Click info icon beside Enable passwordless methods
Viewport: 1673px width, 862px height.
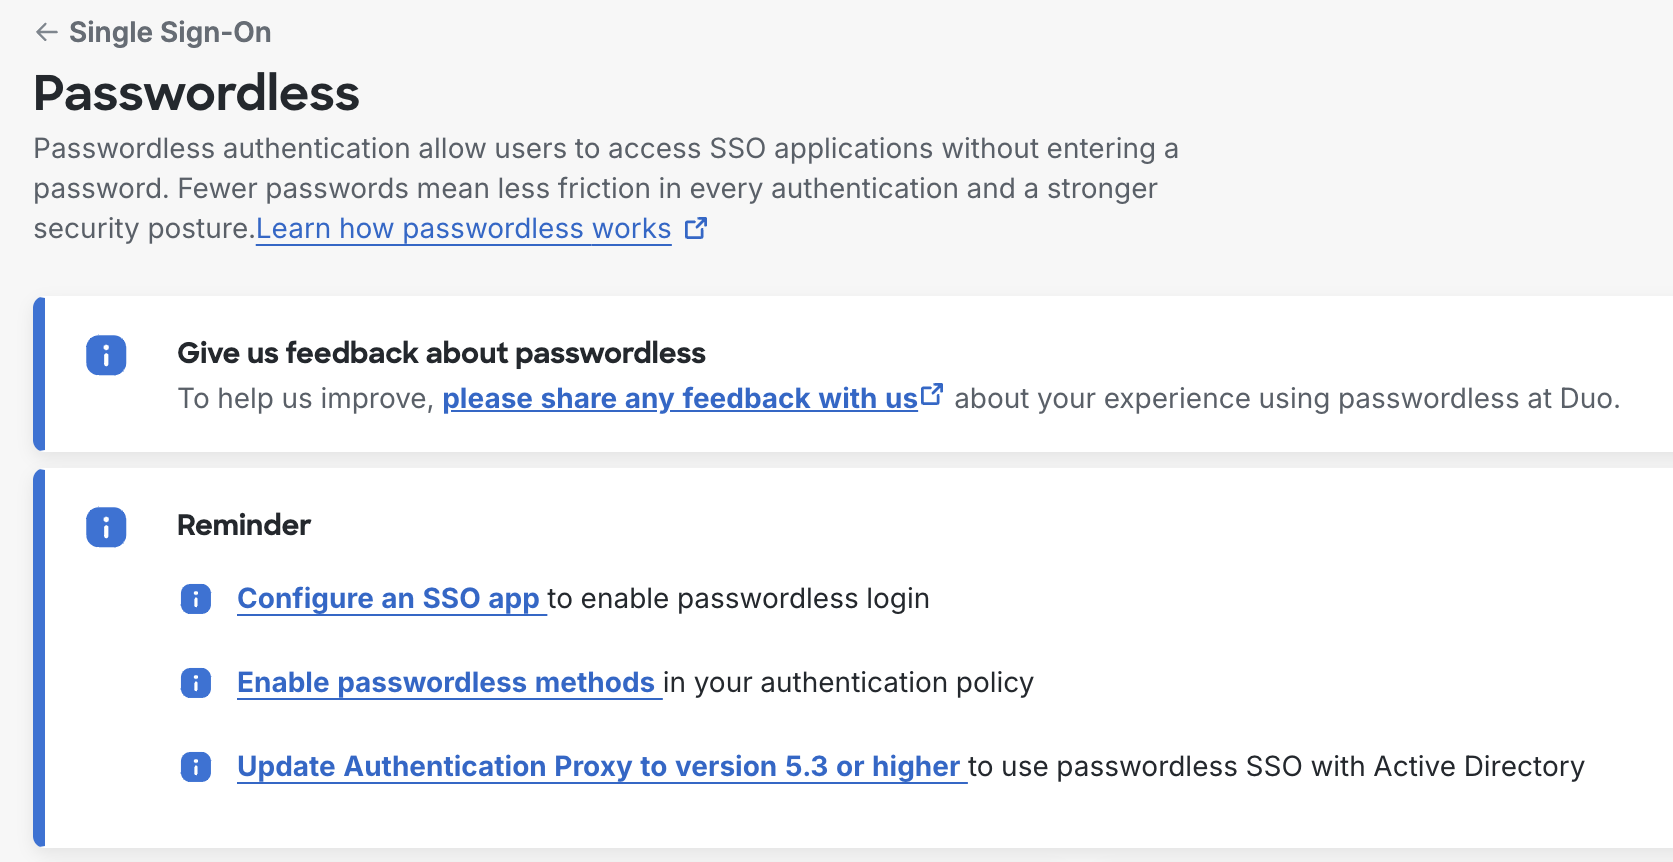196,683
